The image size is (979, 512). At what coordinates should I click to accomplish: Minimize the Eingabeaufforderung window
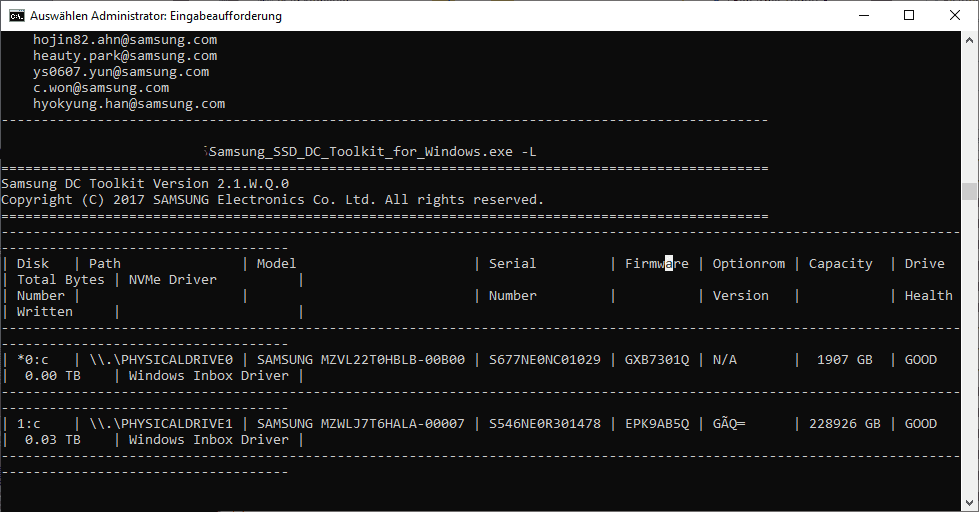[864, 16]
